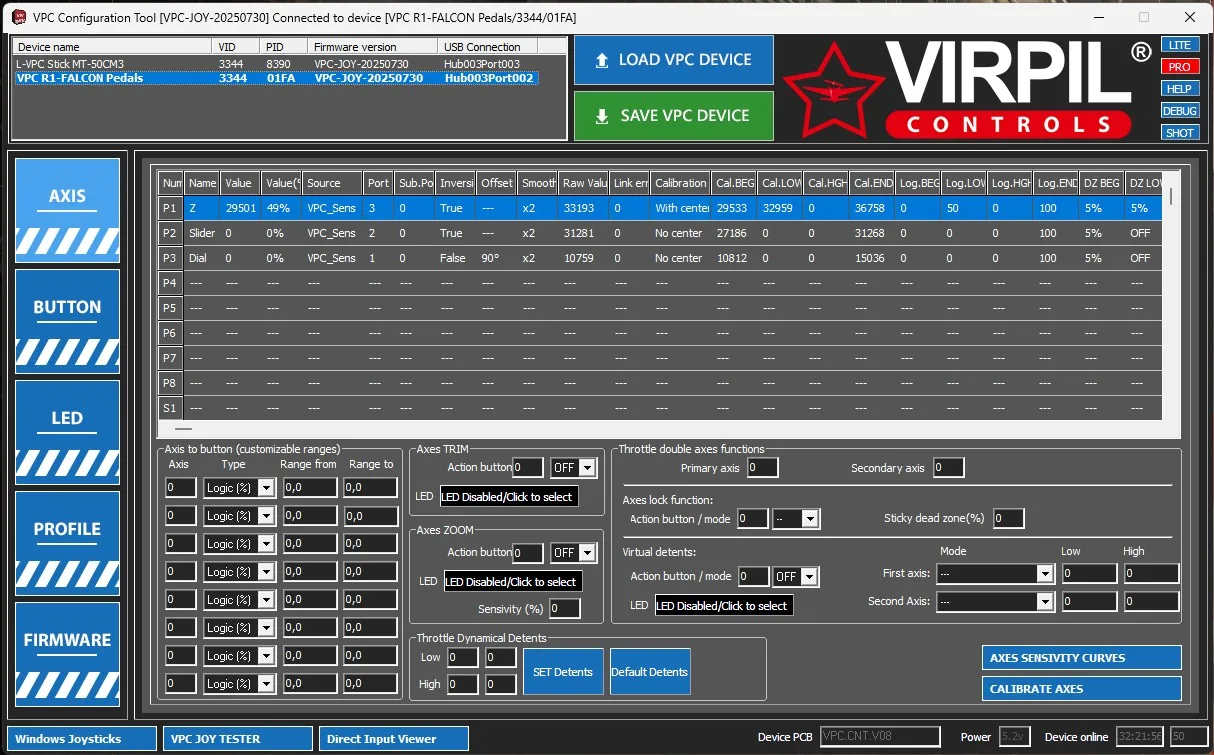This screenshot has width=1214, height=755.
Task: Click the Secondary axis input field
Action: point(948,468)
